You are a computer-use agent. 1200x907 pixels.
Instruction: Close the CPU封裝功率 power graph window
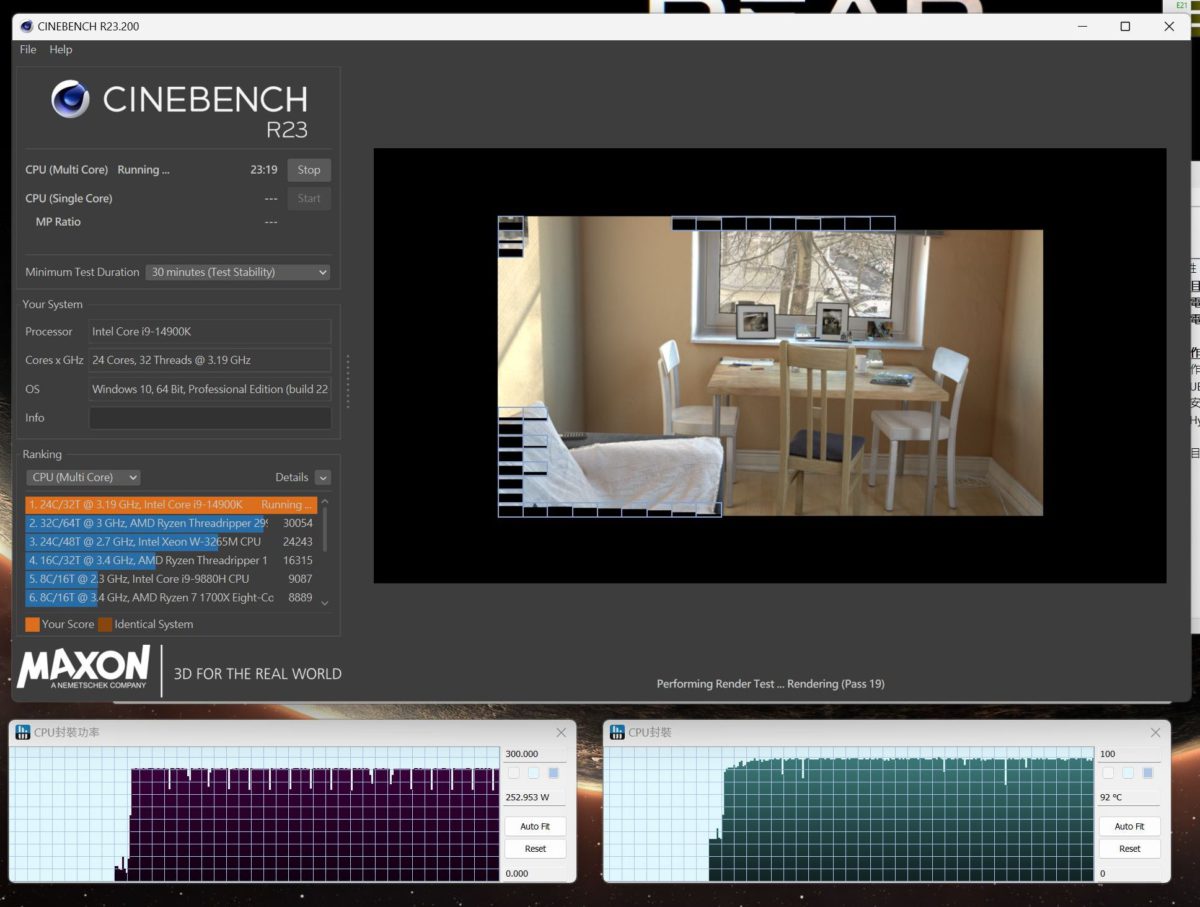click(561, 733)
